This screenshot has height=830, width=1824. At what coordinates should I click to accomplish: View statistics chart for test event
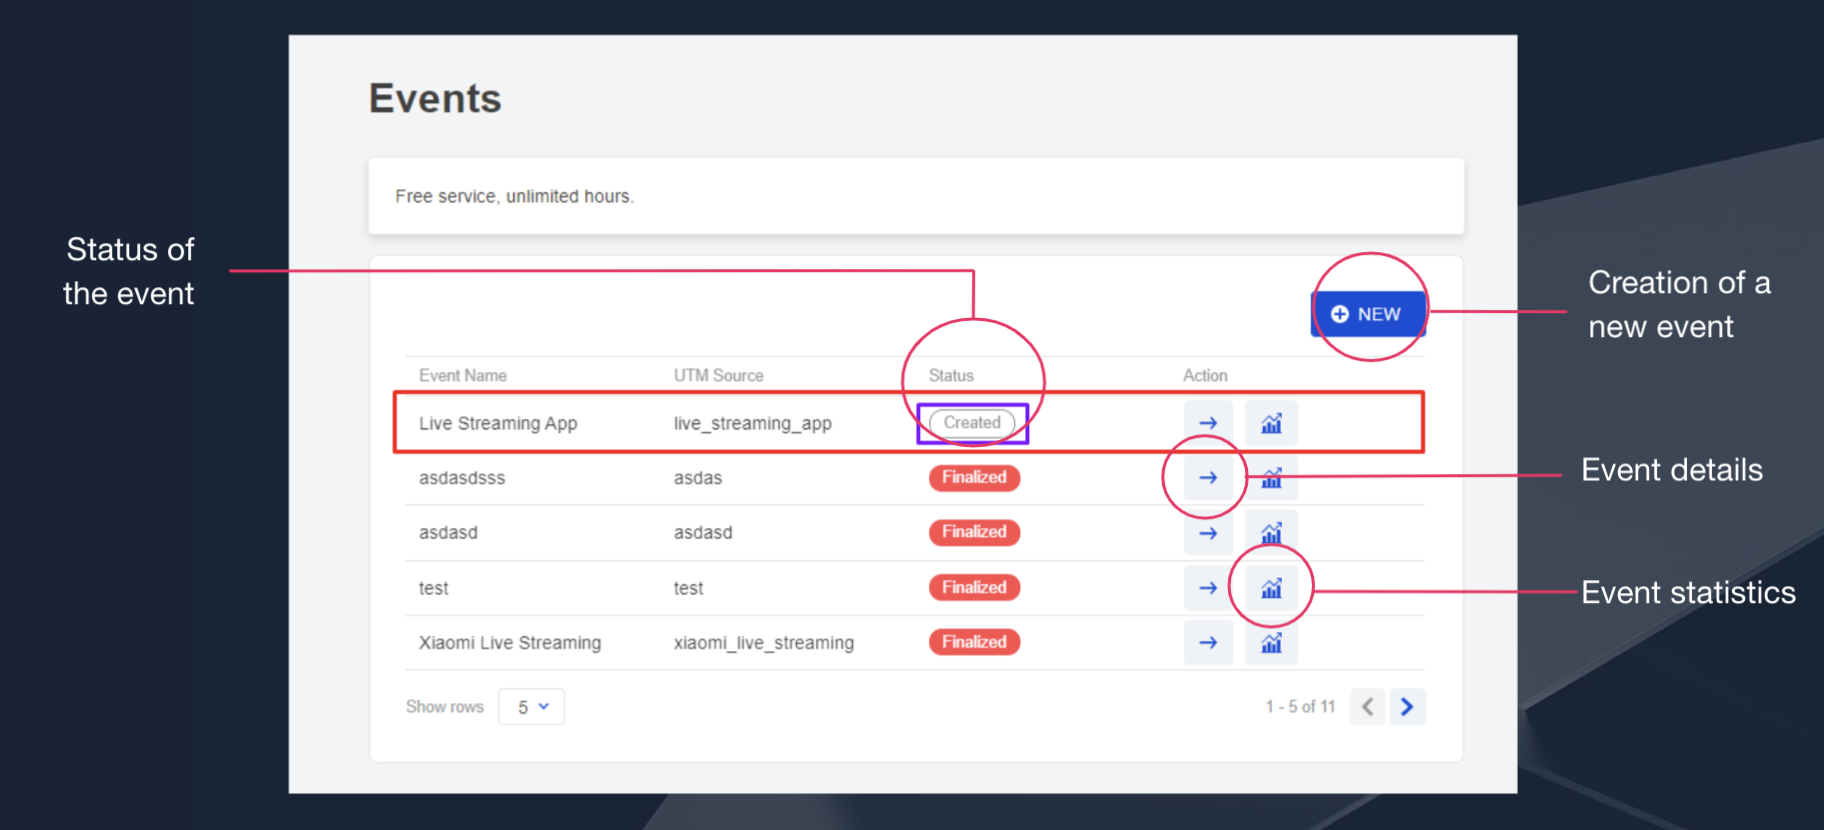click(x=1271, y=588)
